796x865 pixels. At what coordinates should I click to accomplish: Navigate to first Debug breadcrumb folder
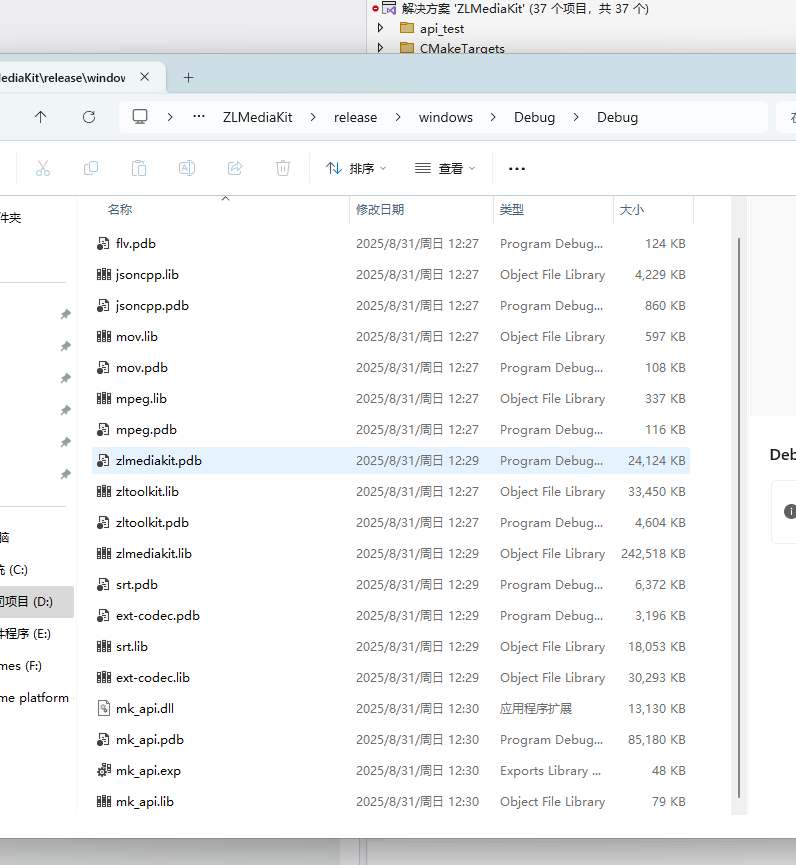pos(535,117)
